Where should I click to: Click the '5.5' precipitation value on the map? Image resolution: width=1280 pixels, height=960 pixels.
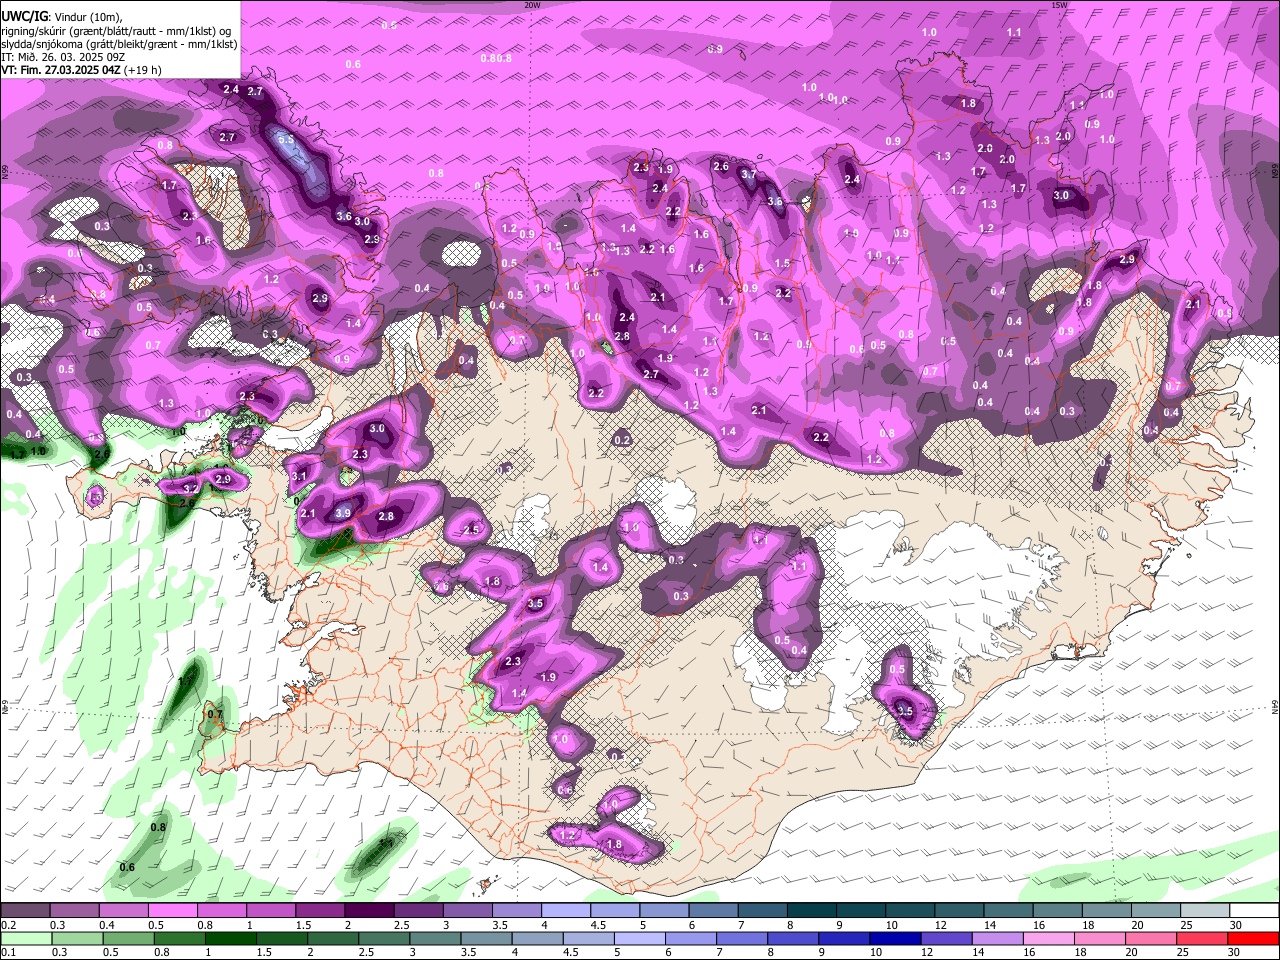(x=286, y=139)
